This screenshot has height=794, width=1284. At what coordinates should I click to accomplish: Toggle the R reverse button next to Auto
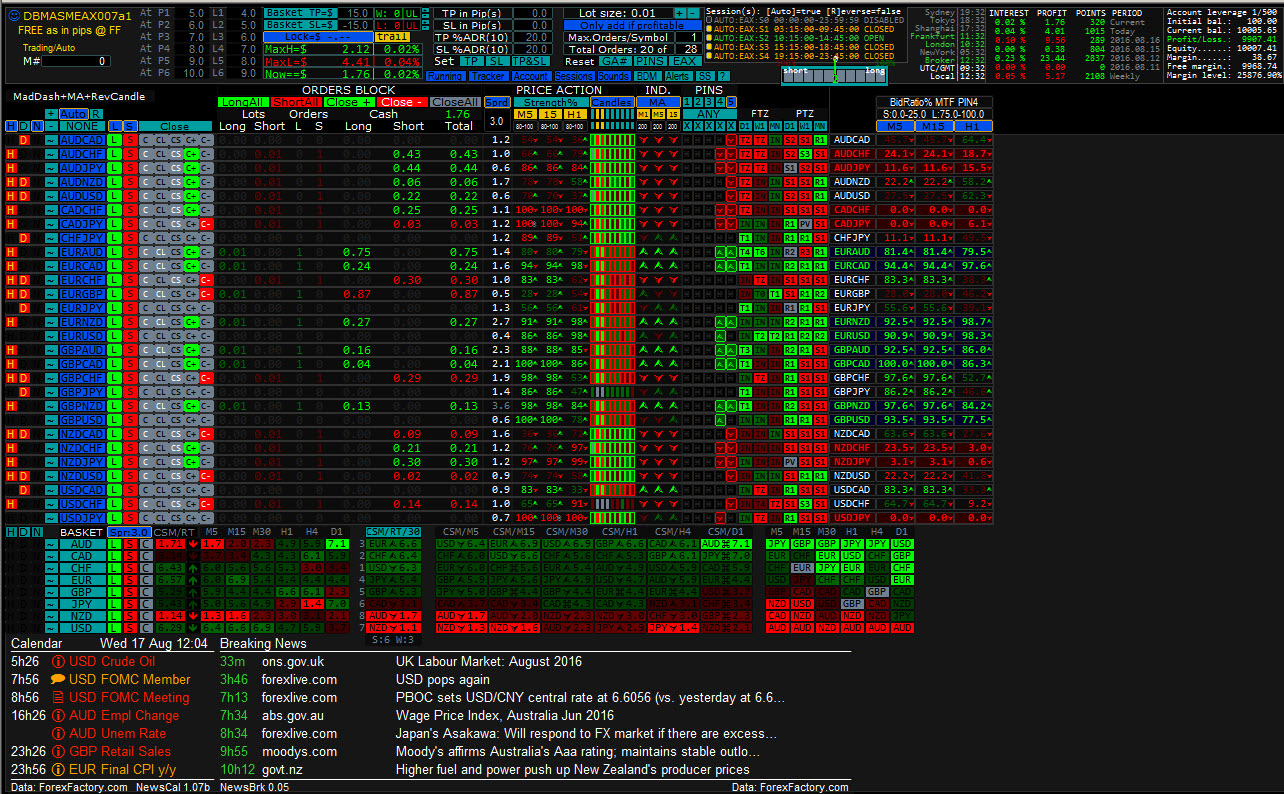[97, 114]
